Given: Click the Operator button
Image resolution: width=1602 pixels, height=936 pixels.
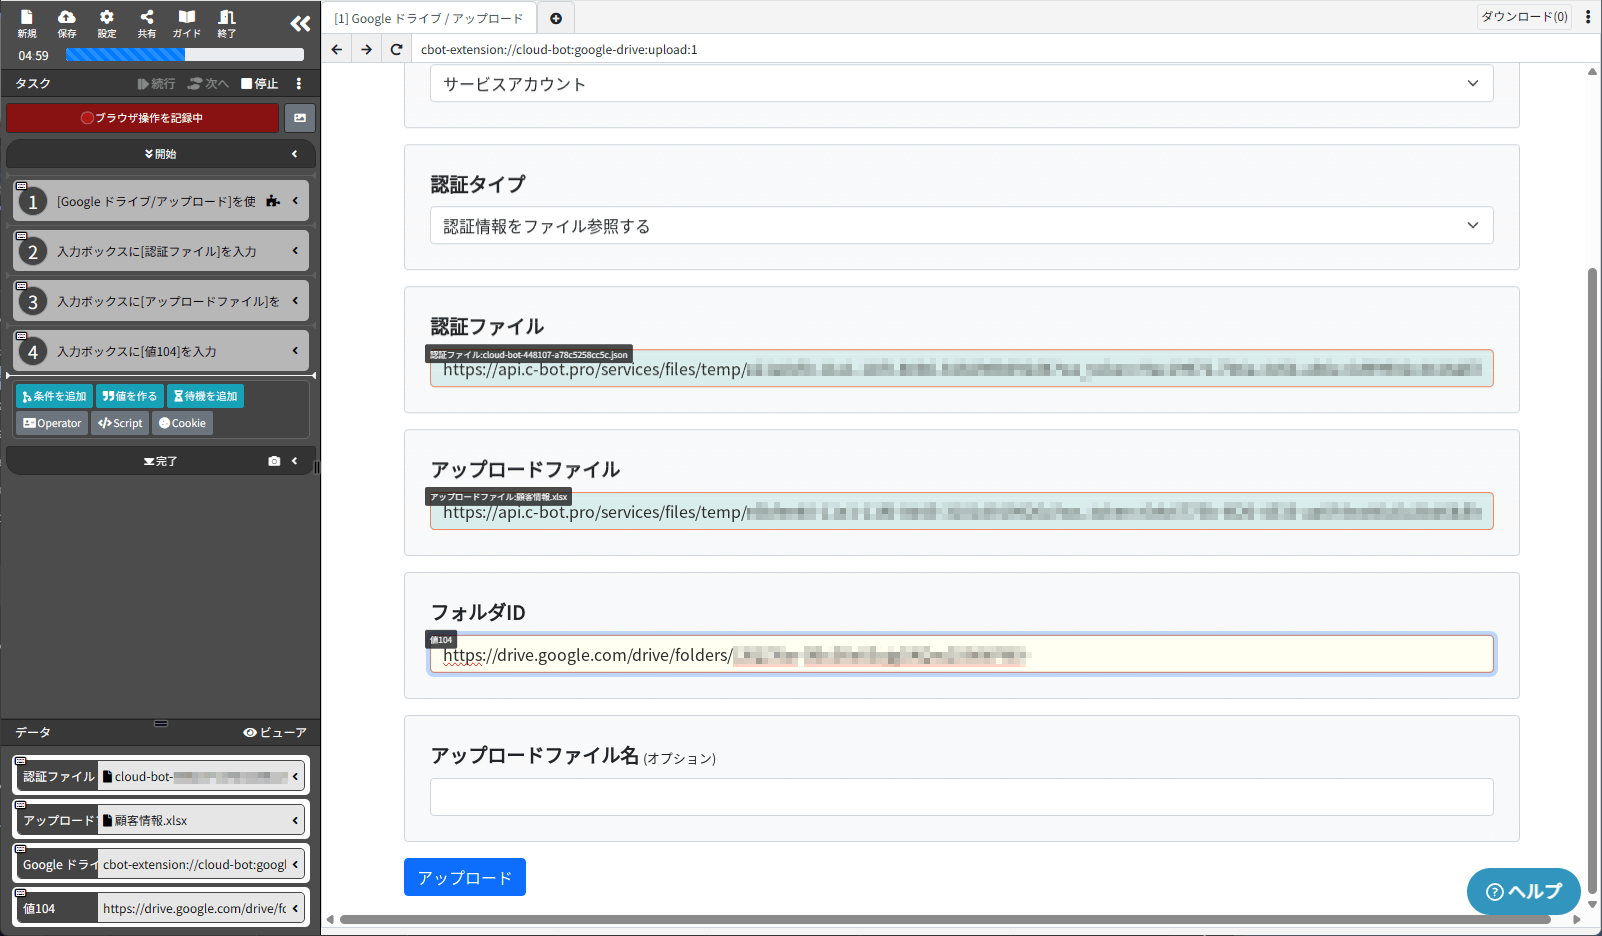Looking at the screenshot, I should pyautogui.click(x=52, y=424).
